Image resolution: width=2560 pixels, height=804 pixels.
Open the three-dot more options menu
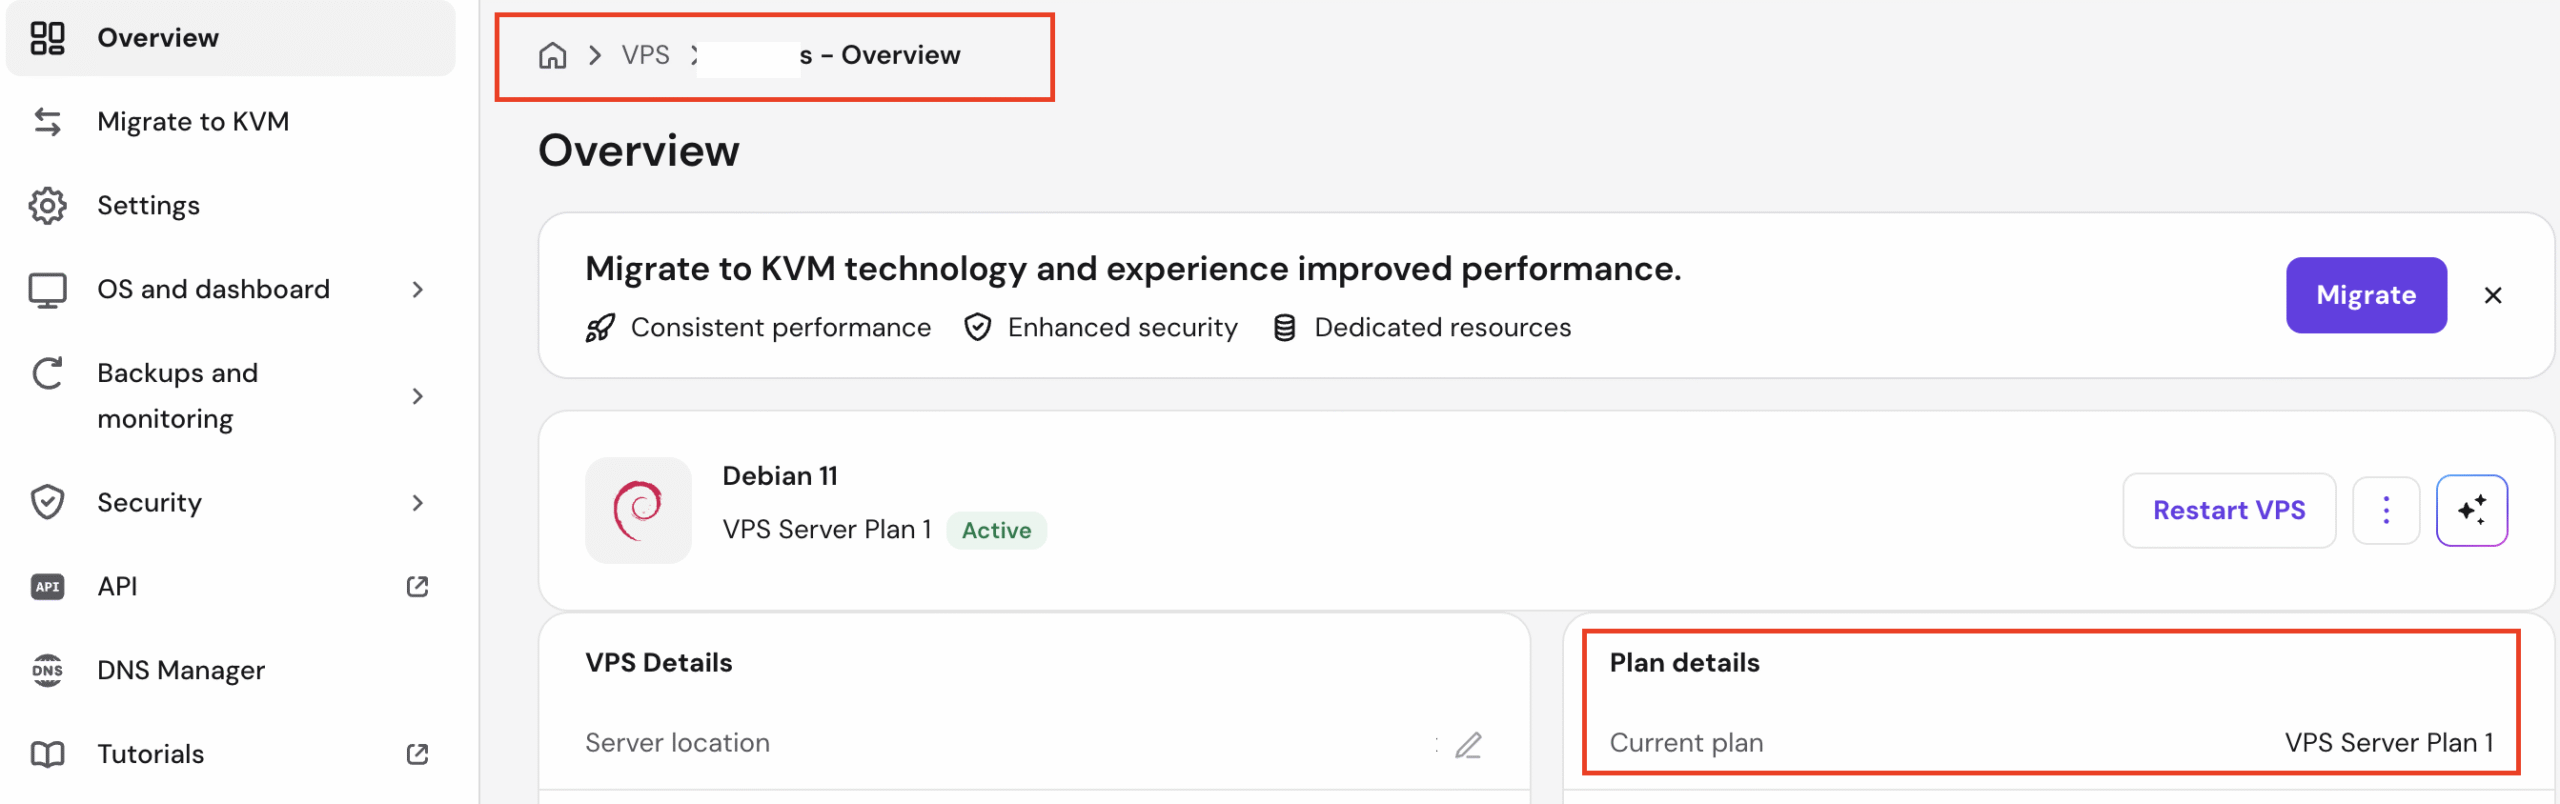pos(2385,510)
